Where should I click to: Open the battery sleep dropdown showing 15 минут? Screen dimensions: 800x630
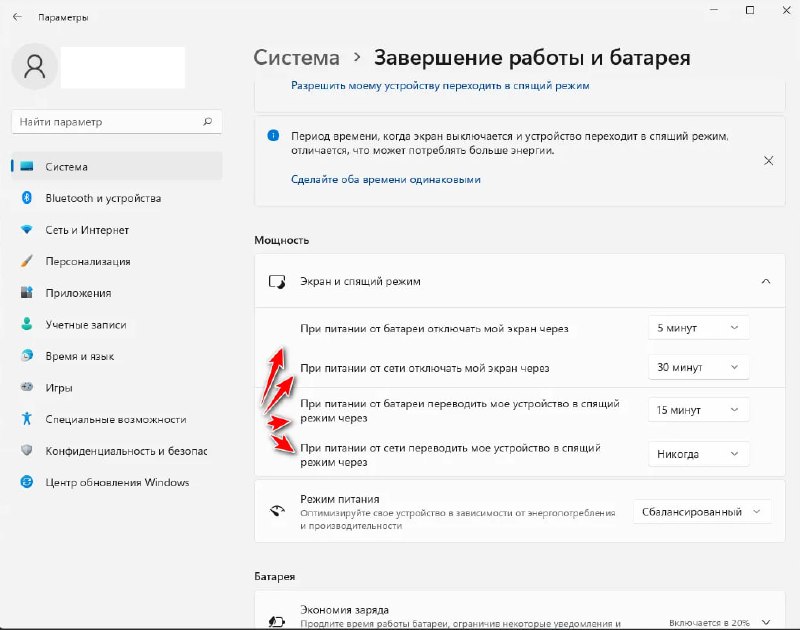[x=698, y=410]
